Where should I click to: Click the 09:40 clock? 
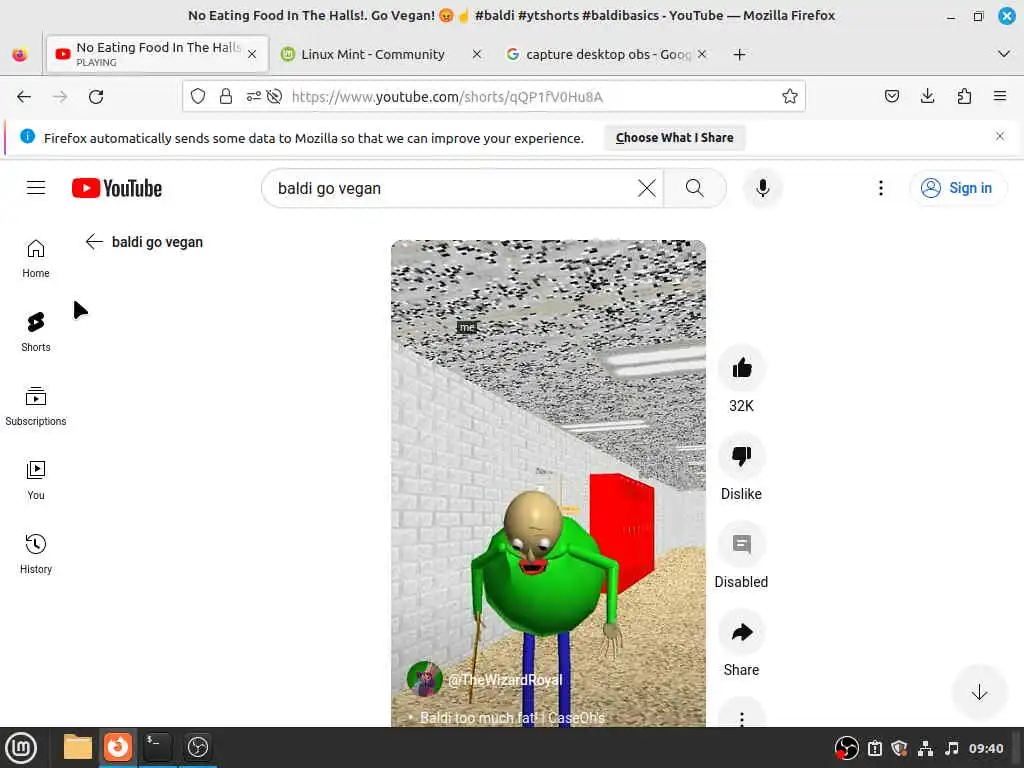(985, 748)
